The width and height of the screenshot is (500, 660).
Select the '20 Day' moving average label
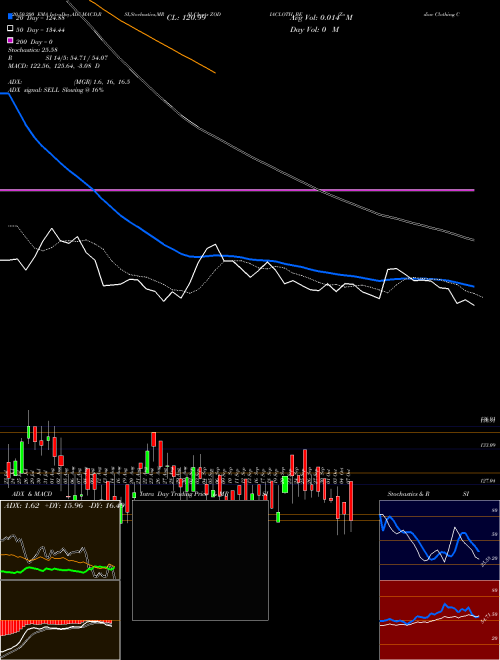click(x=40, y=18)
